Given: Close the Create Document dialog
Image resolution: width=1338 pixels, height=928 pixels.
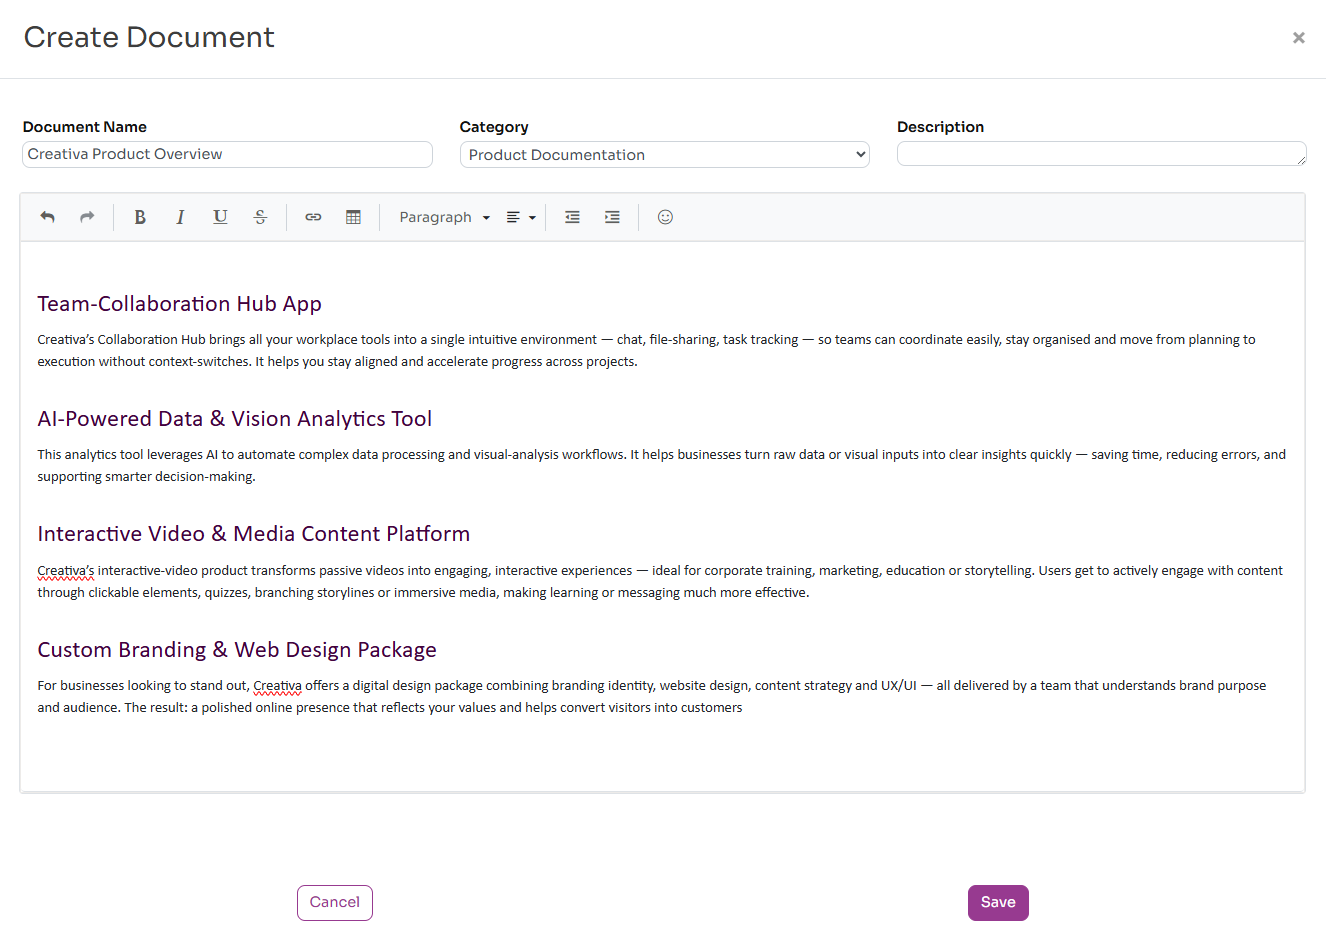Looking at the screenshot, I should [x=1298, y=38].
